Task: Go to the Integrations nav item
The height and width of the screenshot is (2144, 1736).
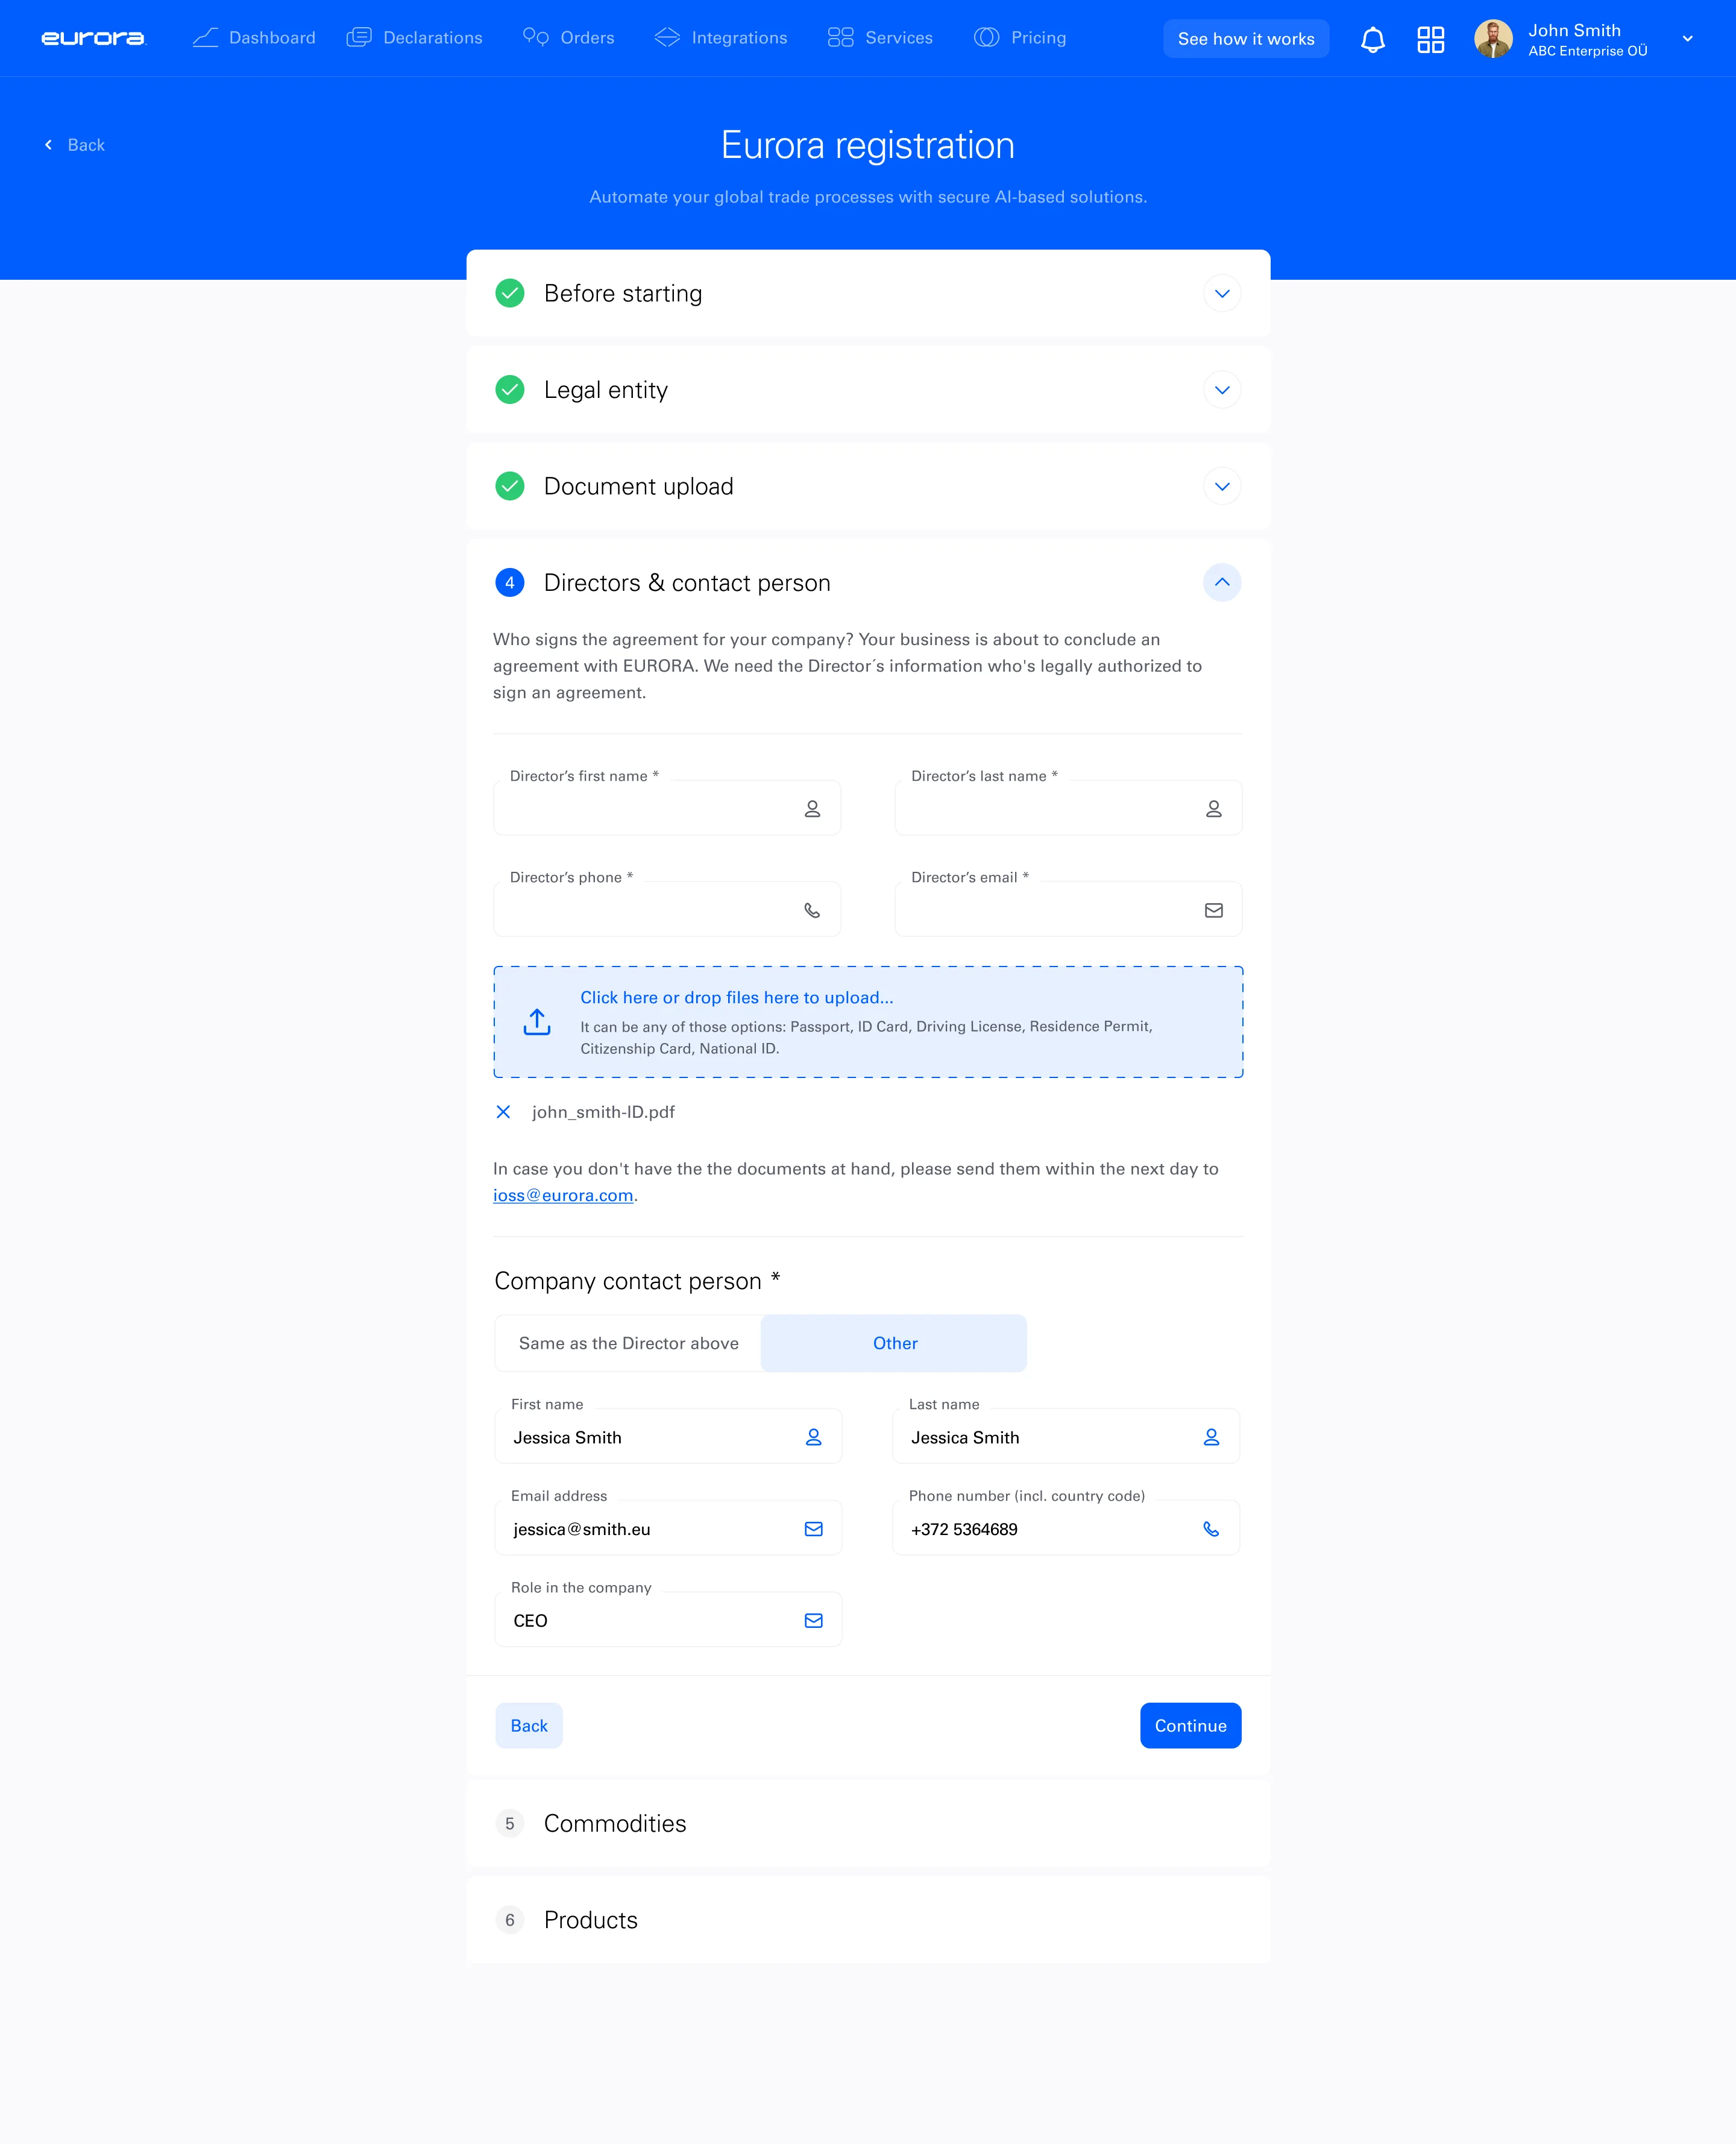Action: click(720, 38)
